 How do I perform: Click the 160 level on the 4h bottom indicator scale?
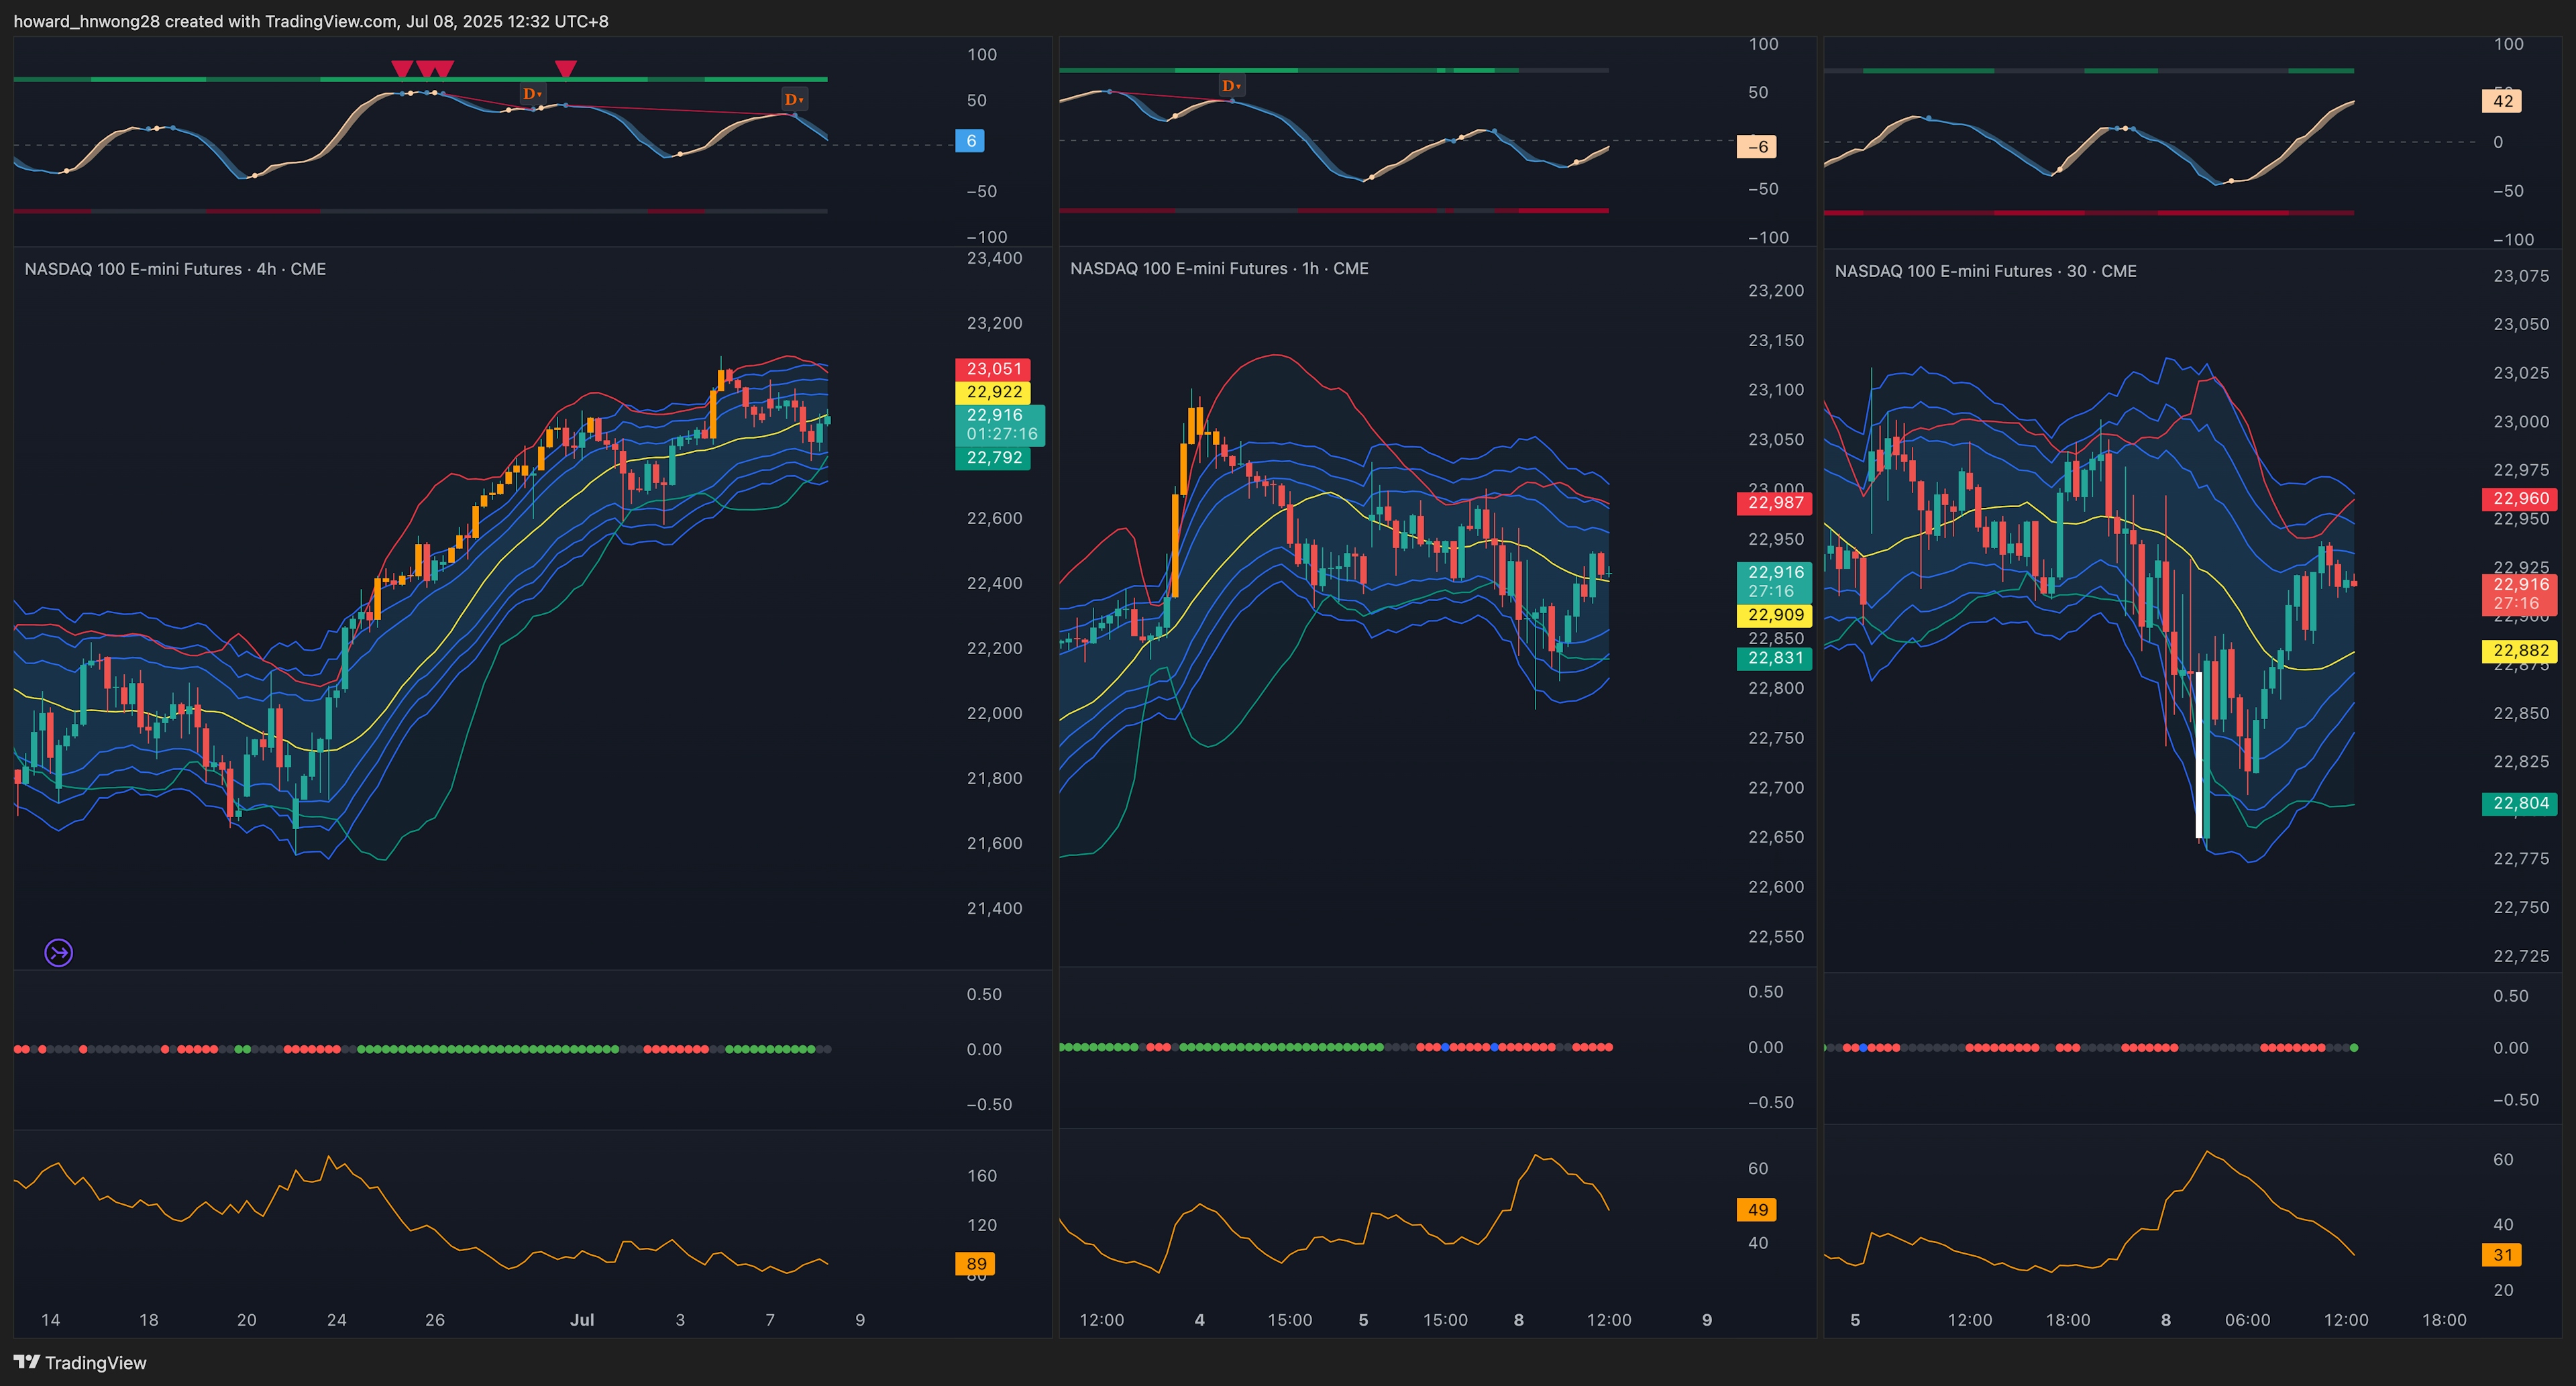click(982, 1176)
